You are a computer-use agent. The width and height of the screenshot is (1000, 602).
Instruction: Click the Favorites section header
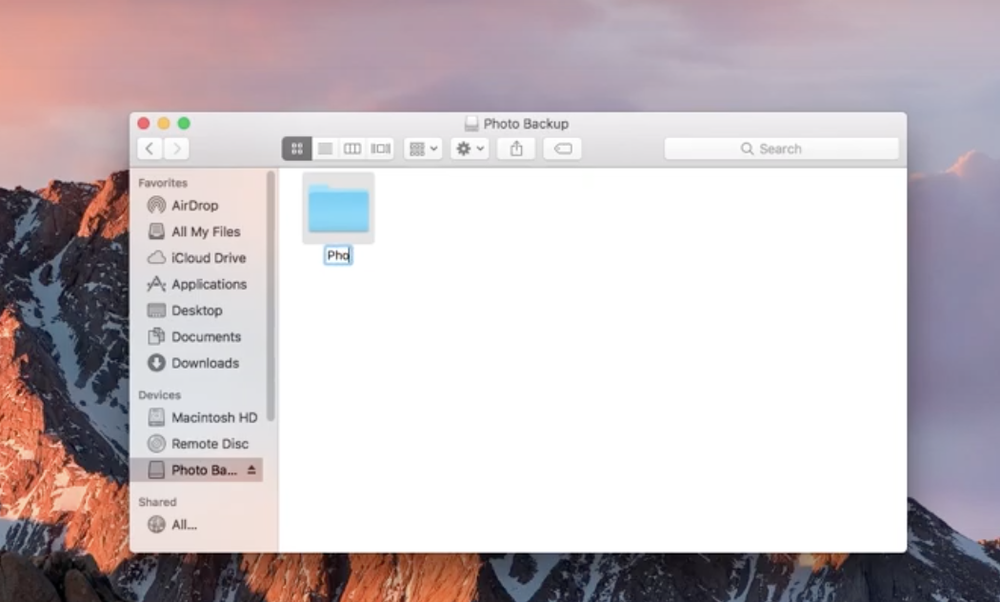(x=163, y=183)
